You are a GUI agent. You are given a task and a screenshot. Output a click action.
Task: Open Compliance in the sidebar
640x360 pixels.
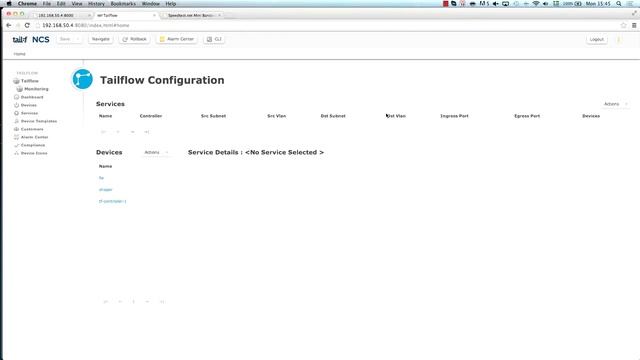point(33,145)
